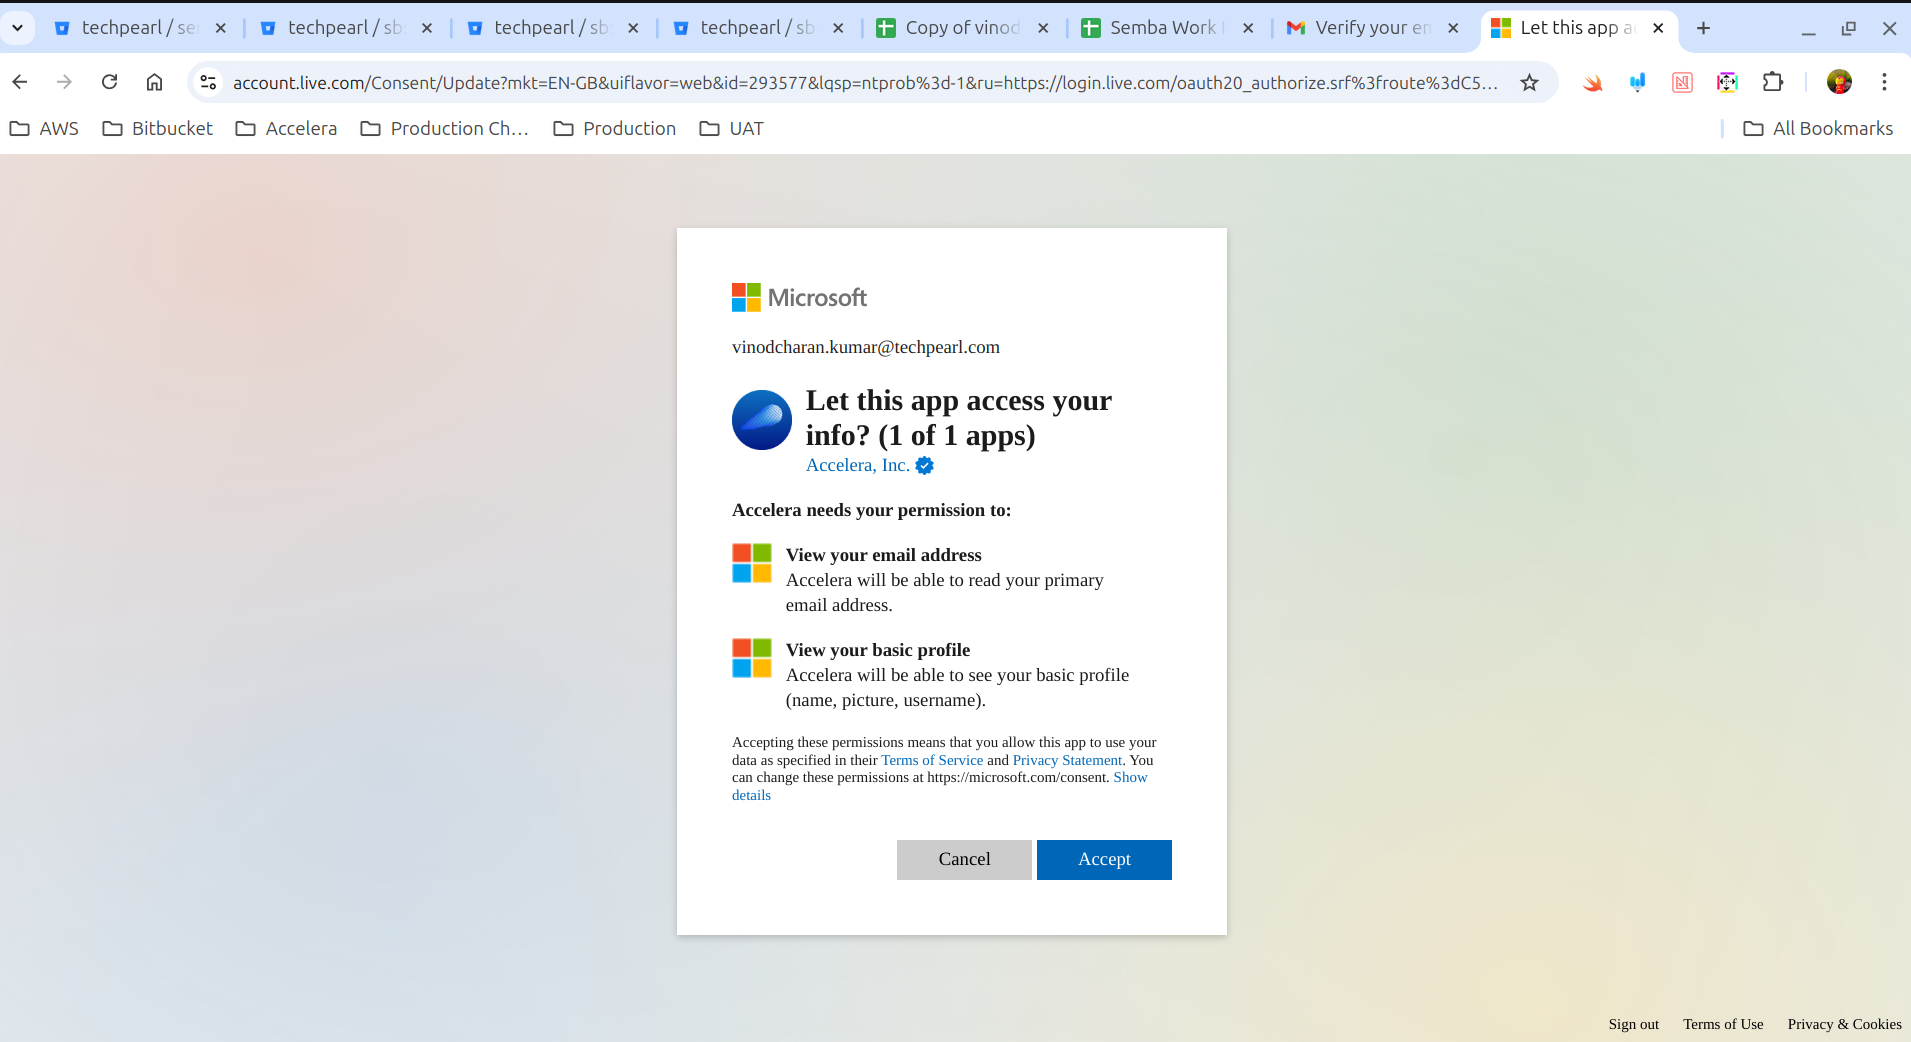This screenshot has width=1911, height=1042.
Task: Go to browser home page
Action: coord(154,82)
